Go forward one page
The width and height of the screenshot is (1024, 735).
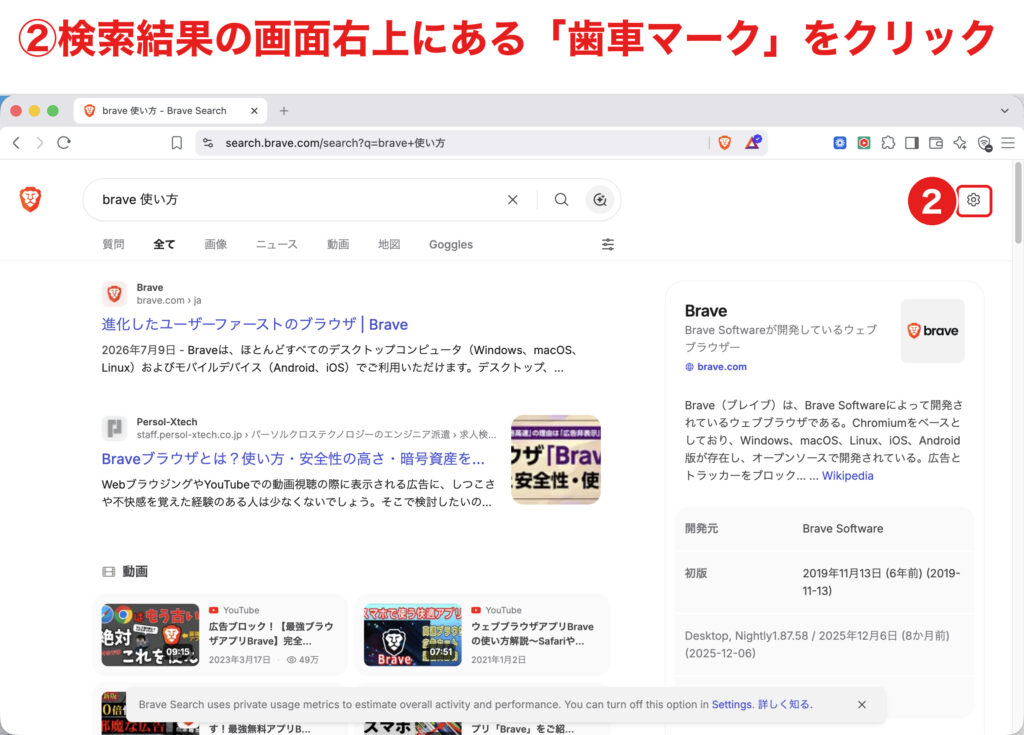(x=40, y=142)
